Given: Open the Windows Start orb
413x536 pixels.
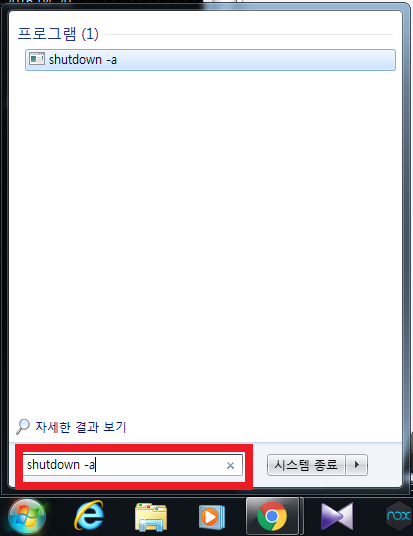Looking at the screenshot, I should (x=27, y=516).
